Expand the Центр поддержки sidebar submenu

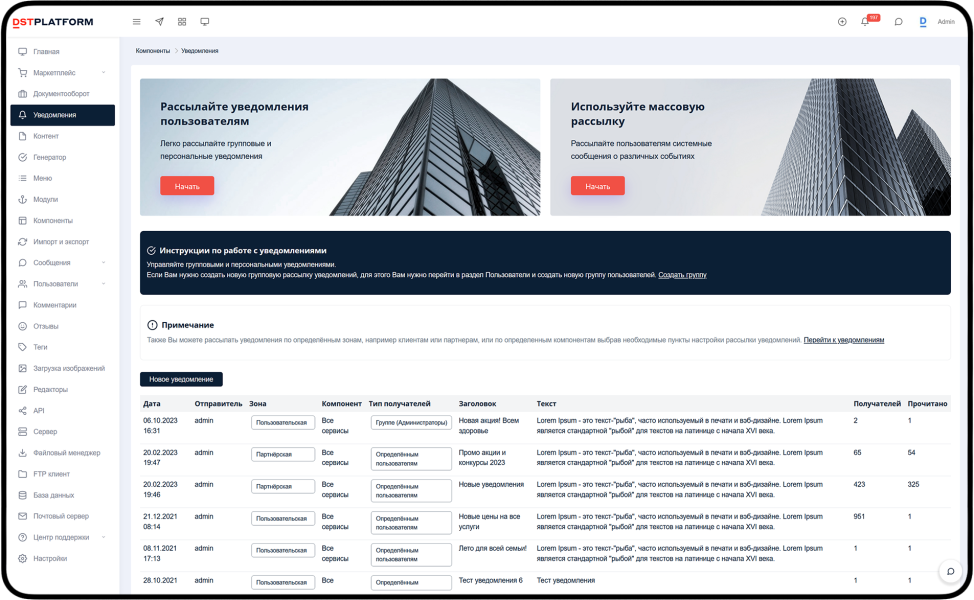pos(103,537)
